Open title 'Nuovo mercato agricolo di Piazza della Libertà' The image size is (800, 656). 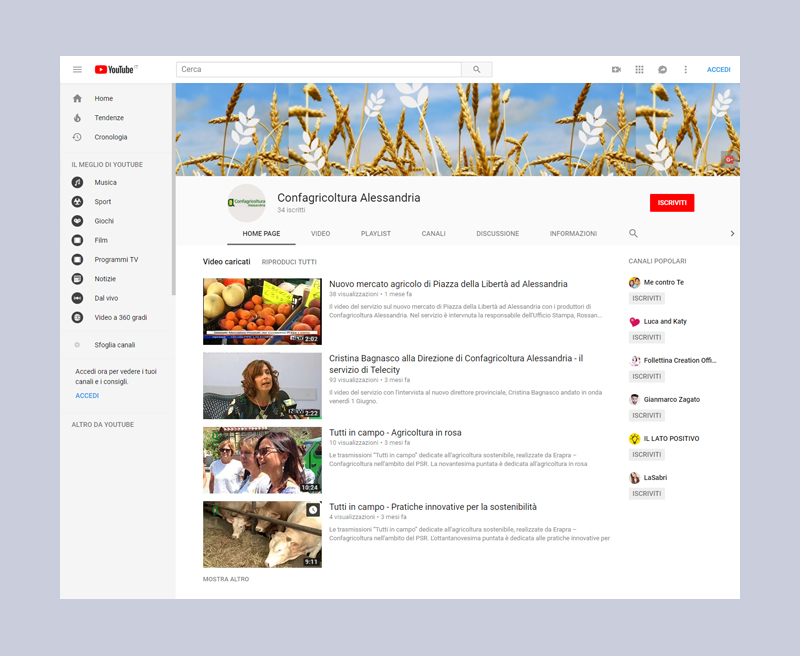click(448, 284)
